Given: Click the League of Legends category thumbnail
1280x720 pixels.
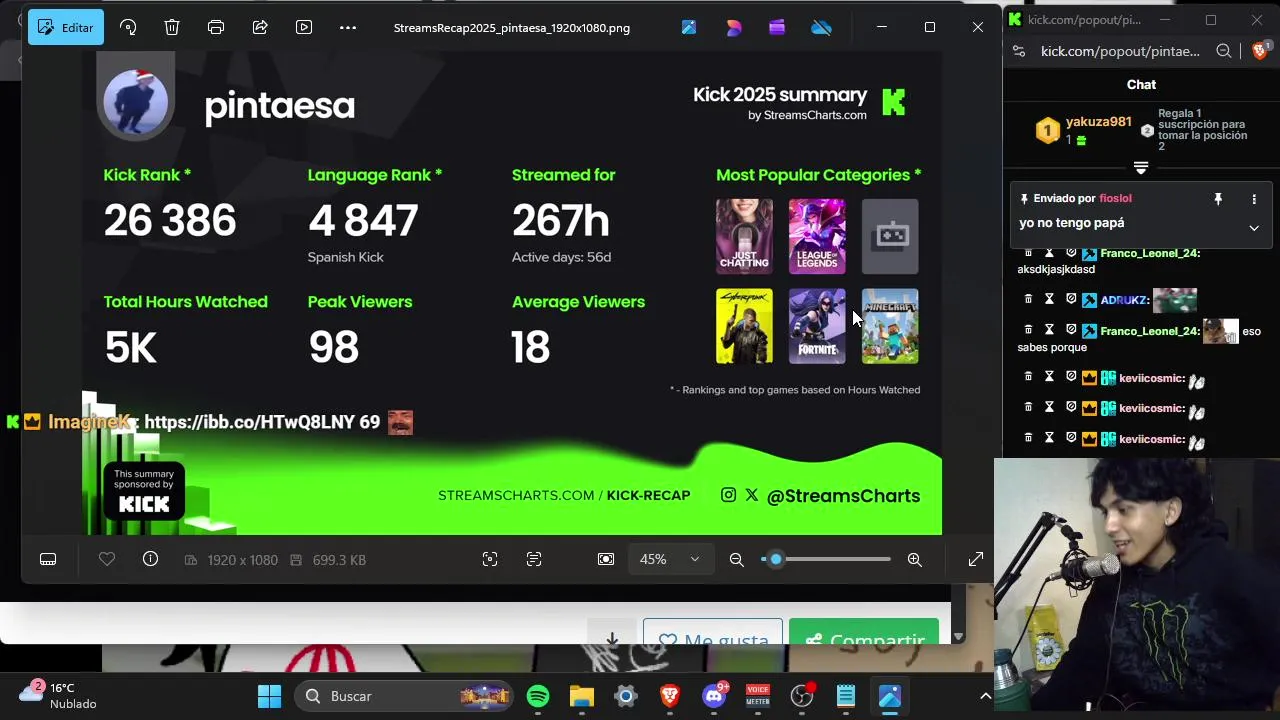Looking at the screenshot, I should pos(817,236).
